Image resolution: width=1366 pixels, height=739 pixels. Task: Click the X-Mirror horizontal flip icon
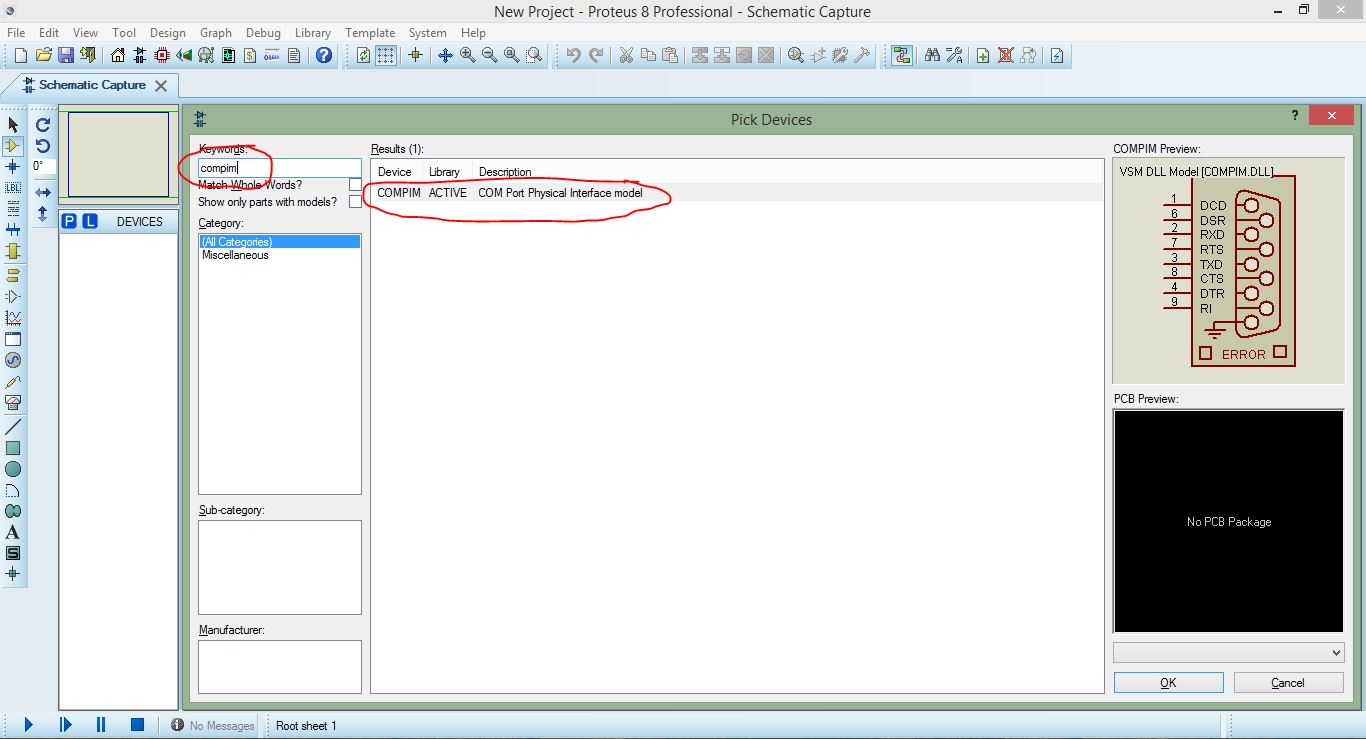(43, 192)
